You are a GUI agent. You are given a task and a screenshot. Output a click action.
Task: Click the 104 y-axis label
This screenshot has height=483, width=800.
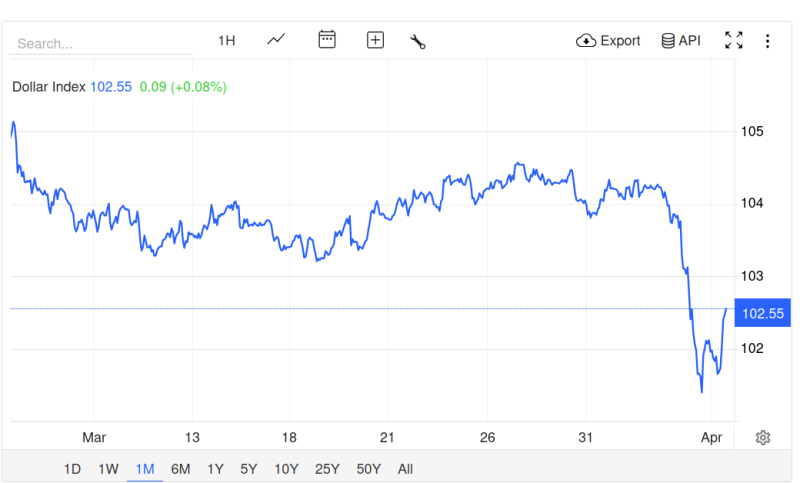pos(752,204)
